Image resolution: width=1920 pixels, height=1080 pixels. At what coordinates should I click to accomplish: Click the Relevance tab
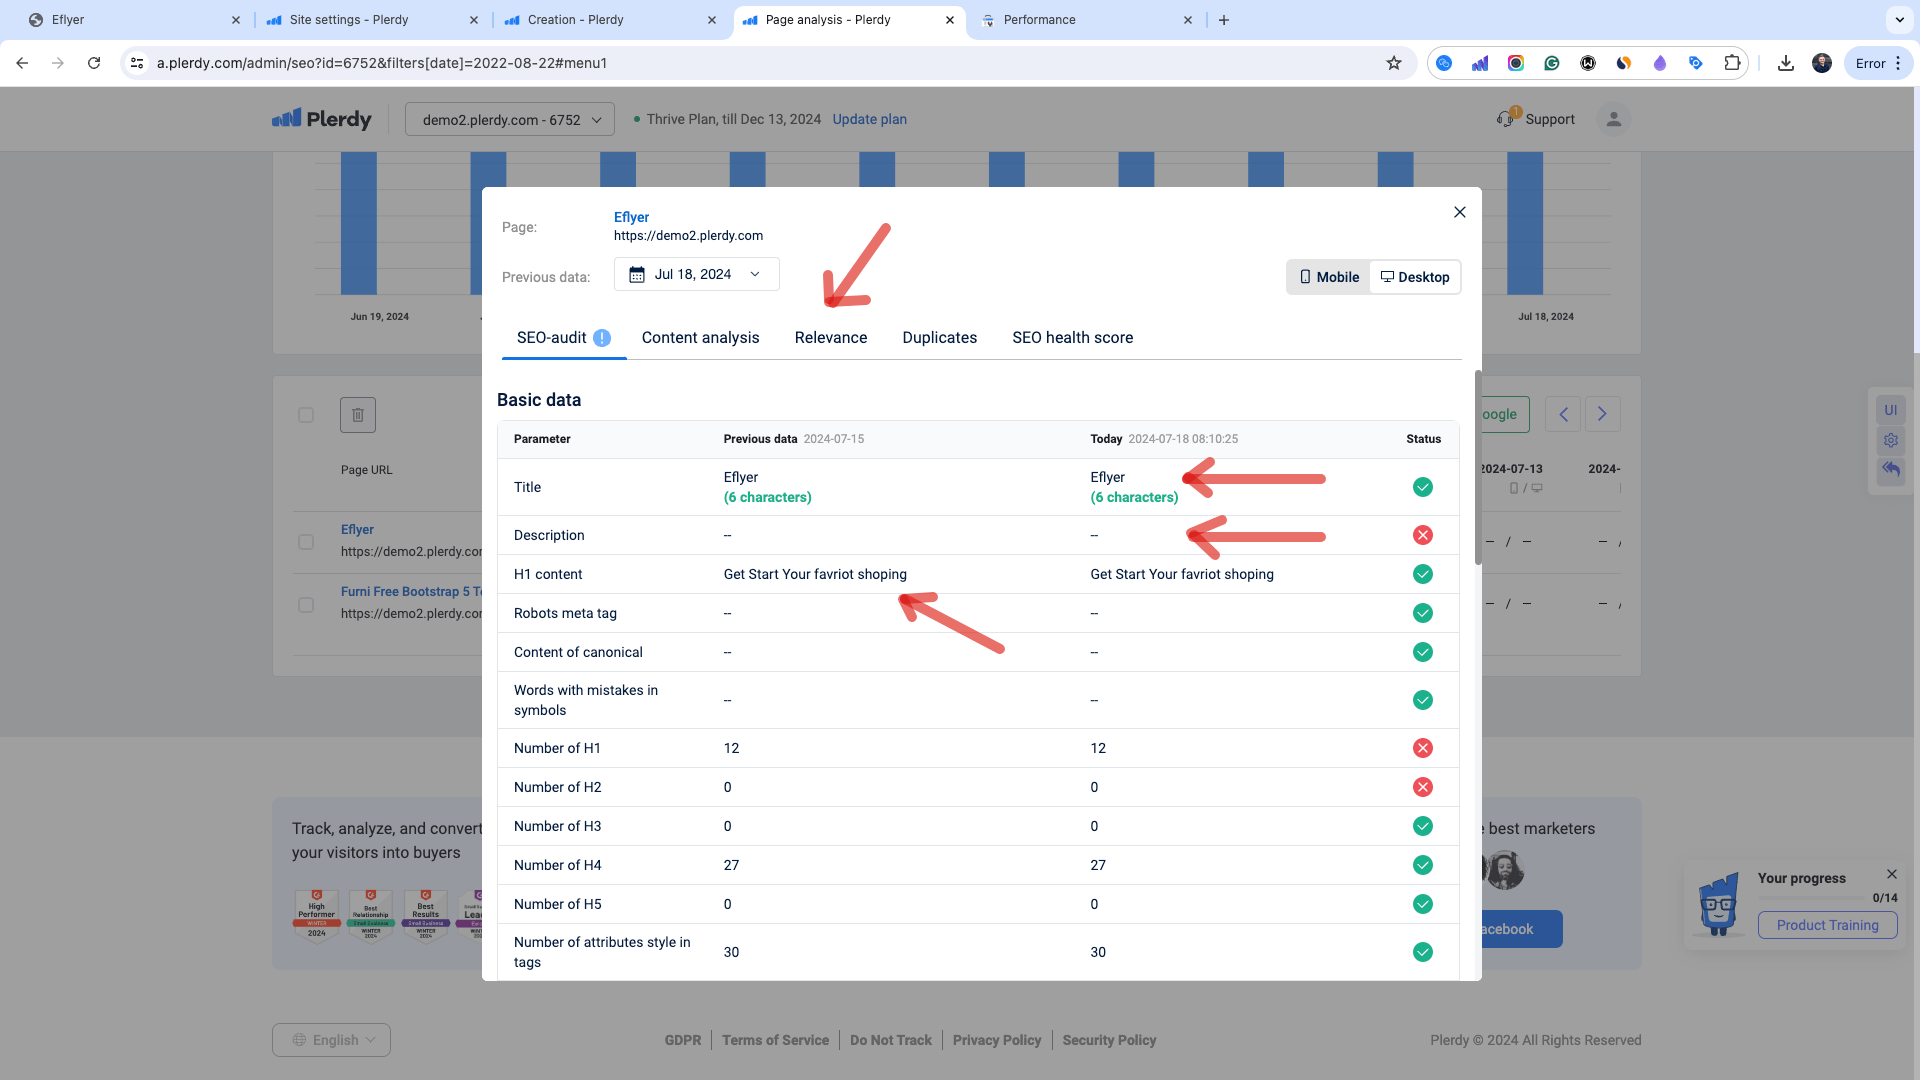point(829,338)
